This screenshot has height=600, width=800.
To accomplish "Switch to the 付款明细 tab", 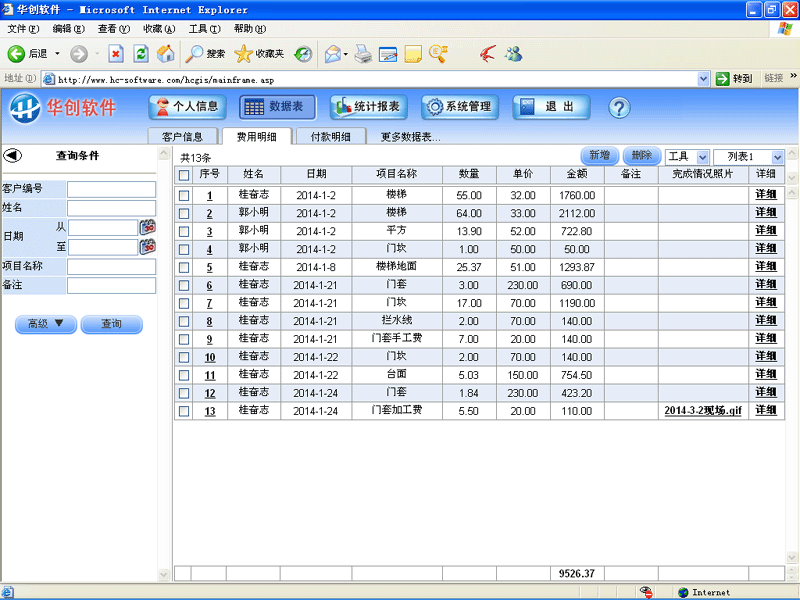I will point(330,137).
